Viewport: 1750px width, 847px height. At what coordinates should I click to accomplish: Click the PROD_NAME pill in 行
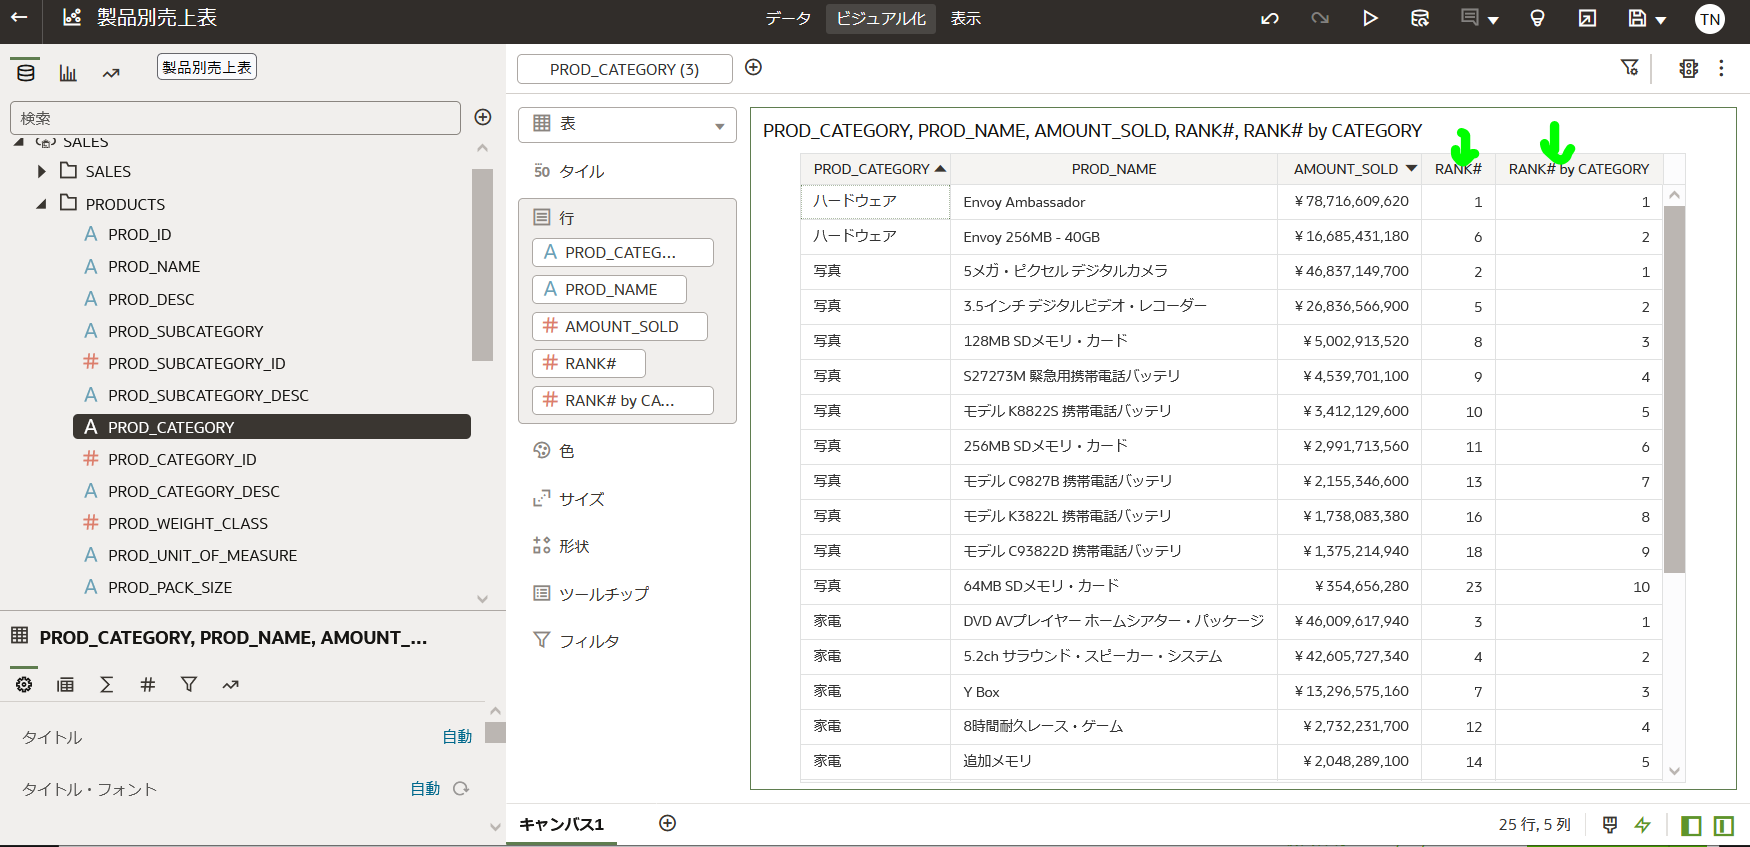click(x=610, y=290)
